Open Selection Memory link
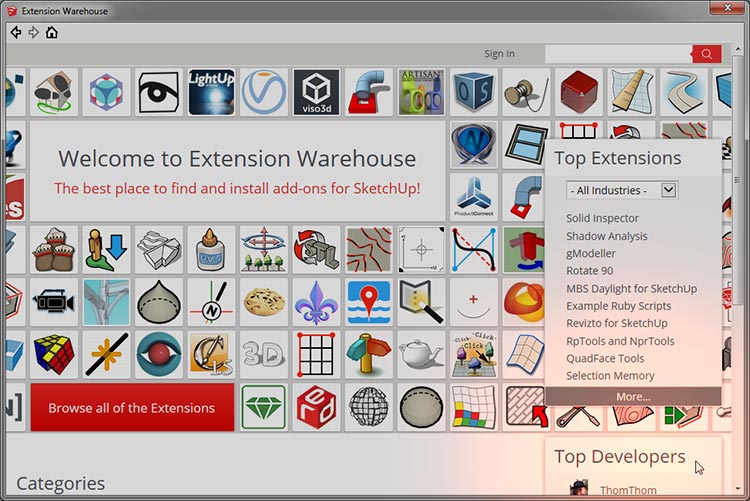 point(610,376)
